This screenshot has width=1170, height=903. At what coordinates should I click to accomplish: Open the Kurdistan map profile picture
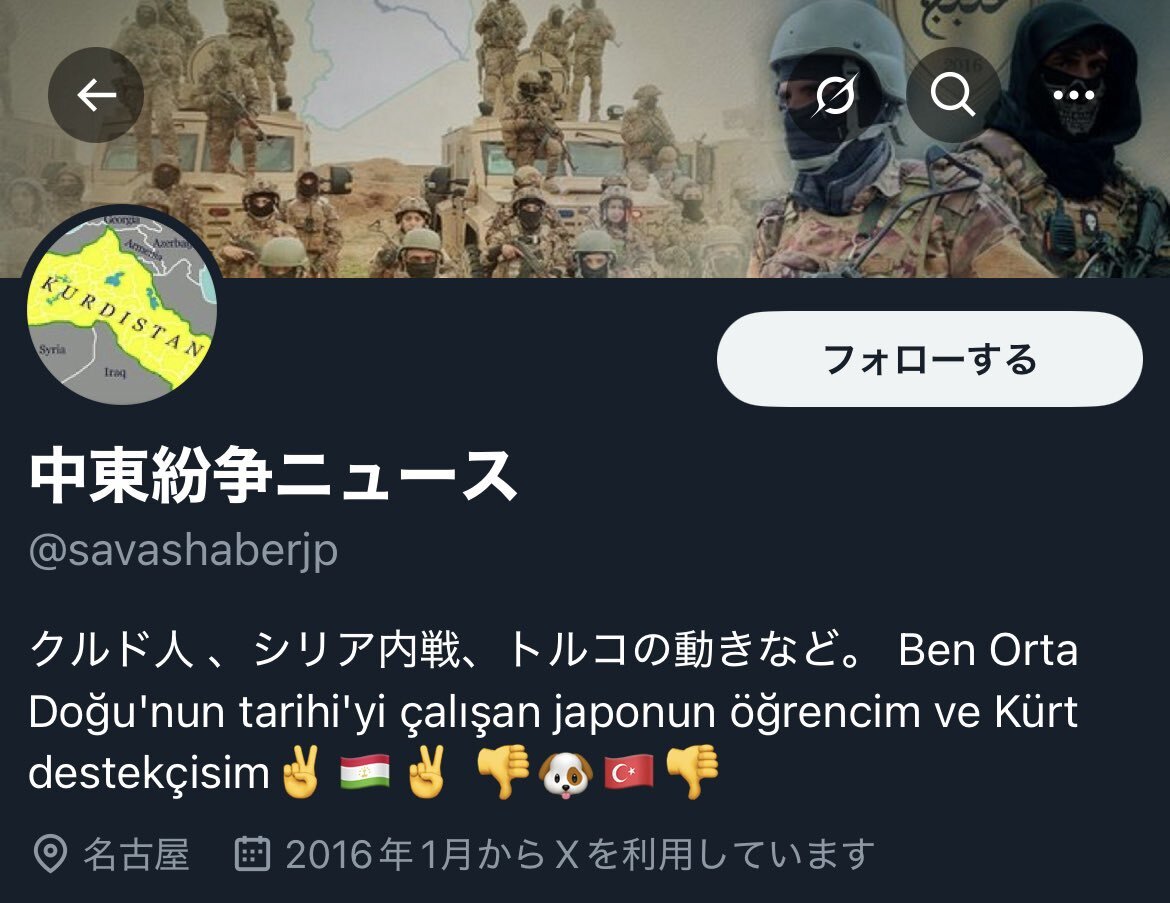coord(122,306)
